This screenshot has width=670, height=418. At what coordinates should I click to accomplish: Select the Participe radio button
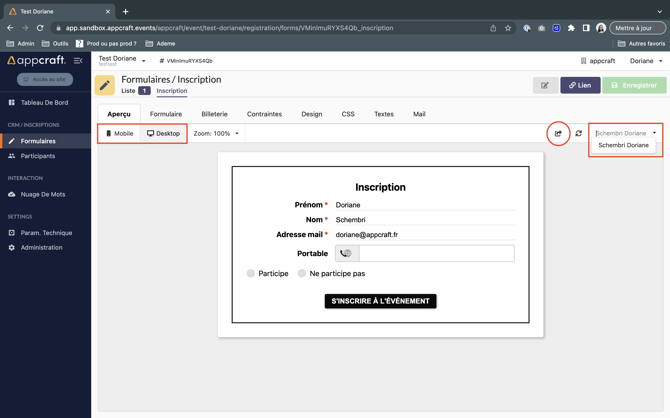point(251,273)
